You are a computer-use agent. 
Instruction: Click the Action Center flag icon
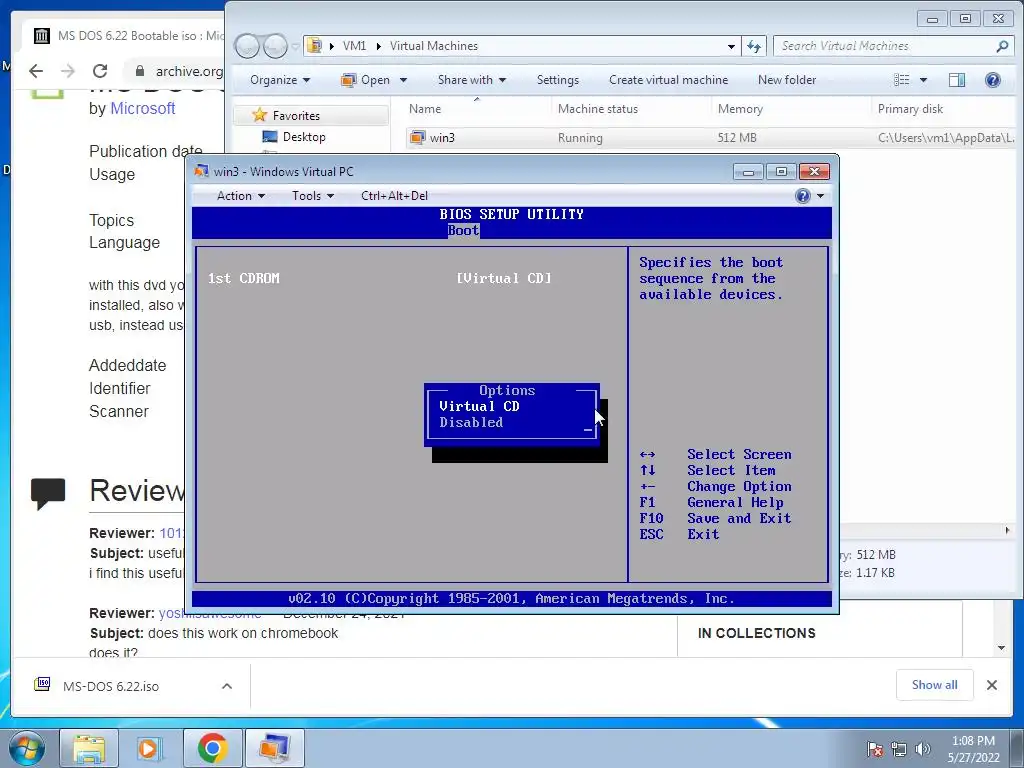click(x=874, y=749)
